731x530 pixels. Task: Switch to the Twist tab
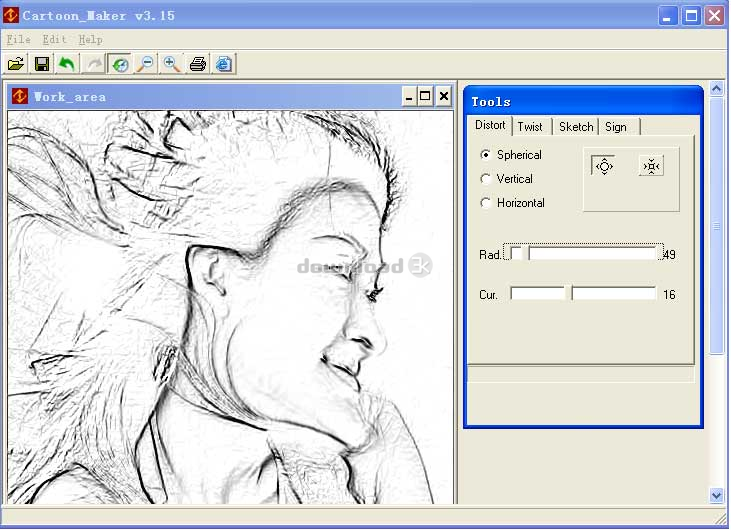[x=530, y=127]
